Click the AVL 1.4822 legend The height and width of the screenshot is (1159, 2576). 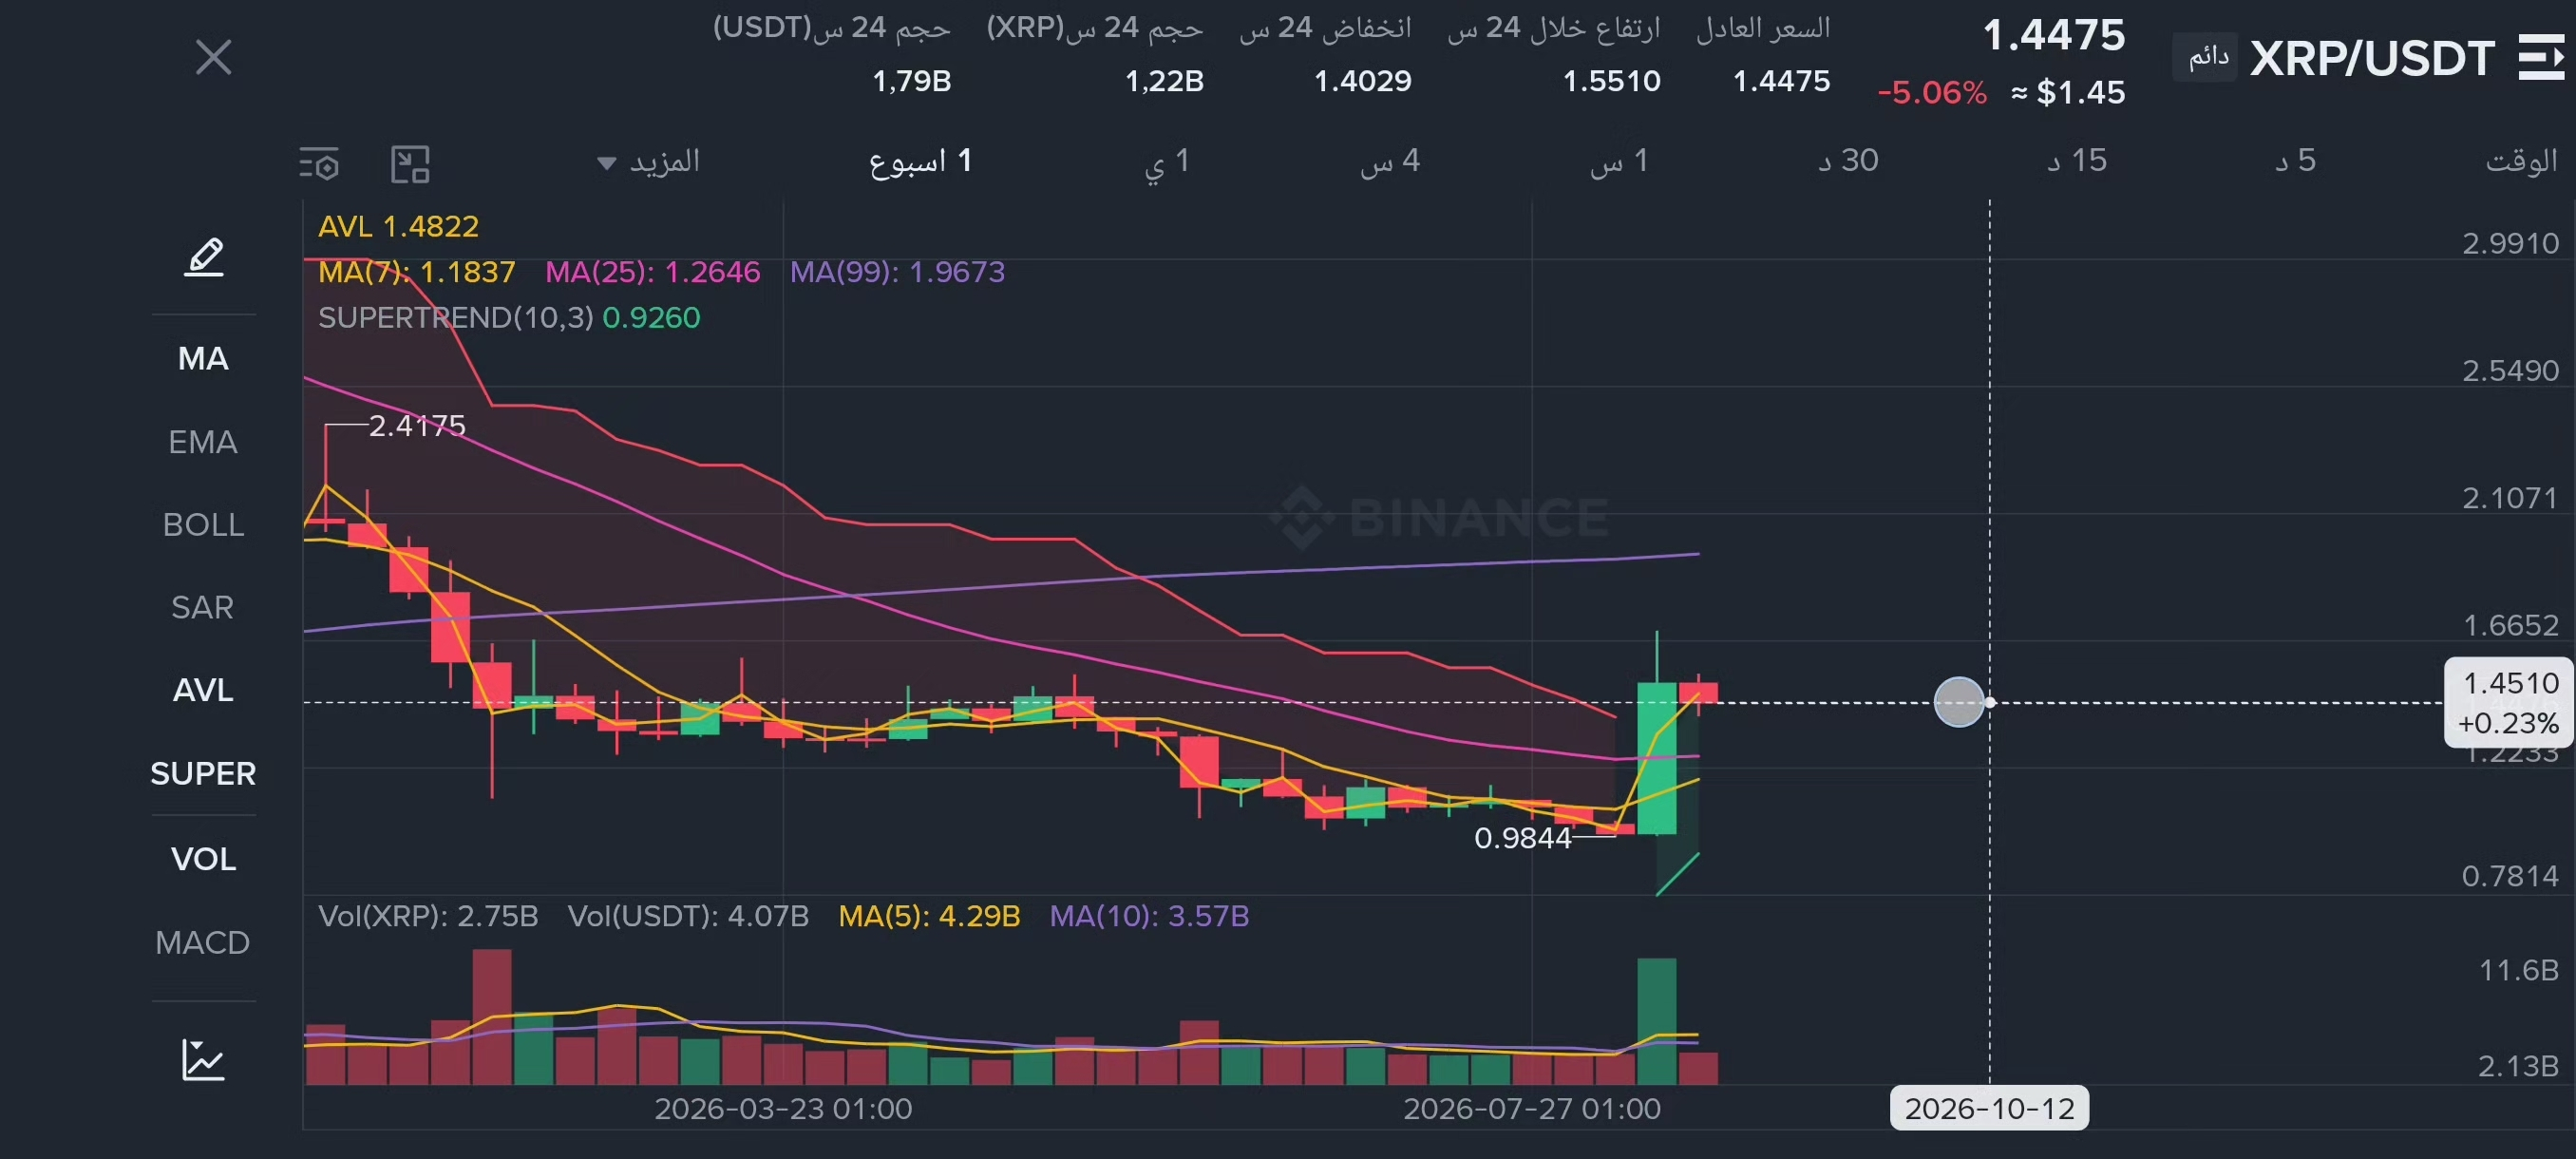point(398,227)
